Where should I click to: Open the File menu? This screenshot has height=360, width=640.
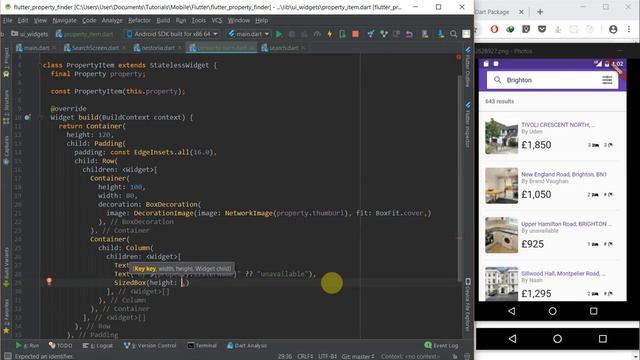(x=7, y=20)
